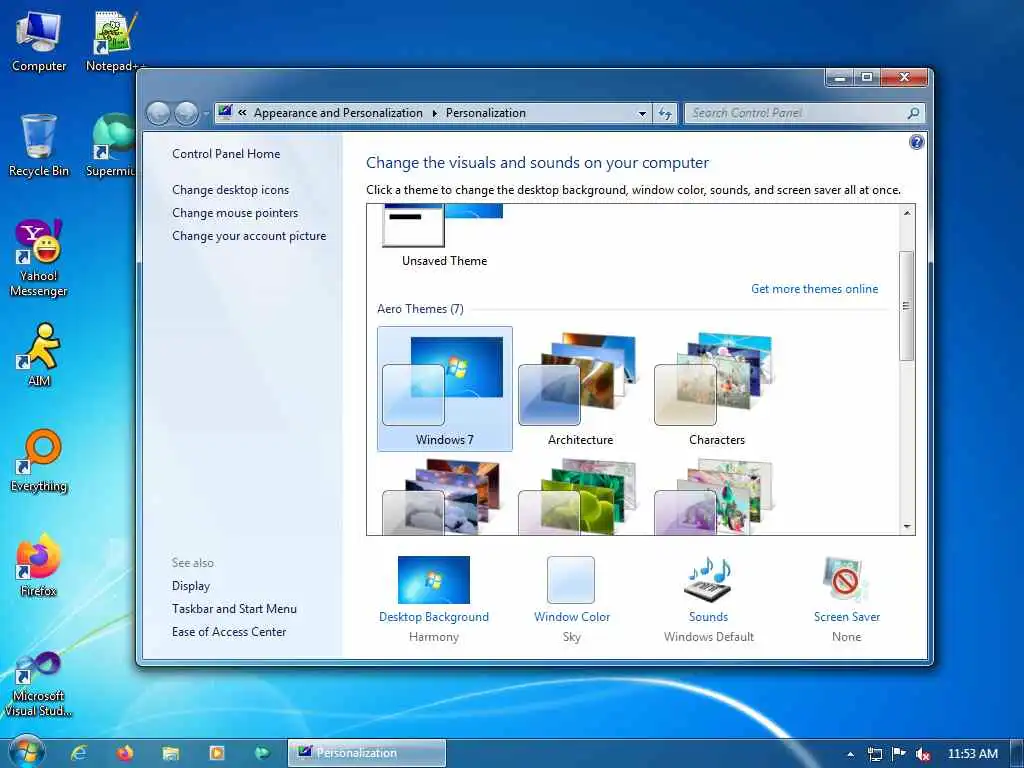
Task: Select the Yahoo! Messenger desktop shortcut
Action: [x=39, y=258]
